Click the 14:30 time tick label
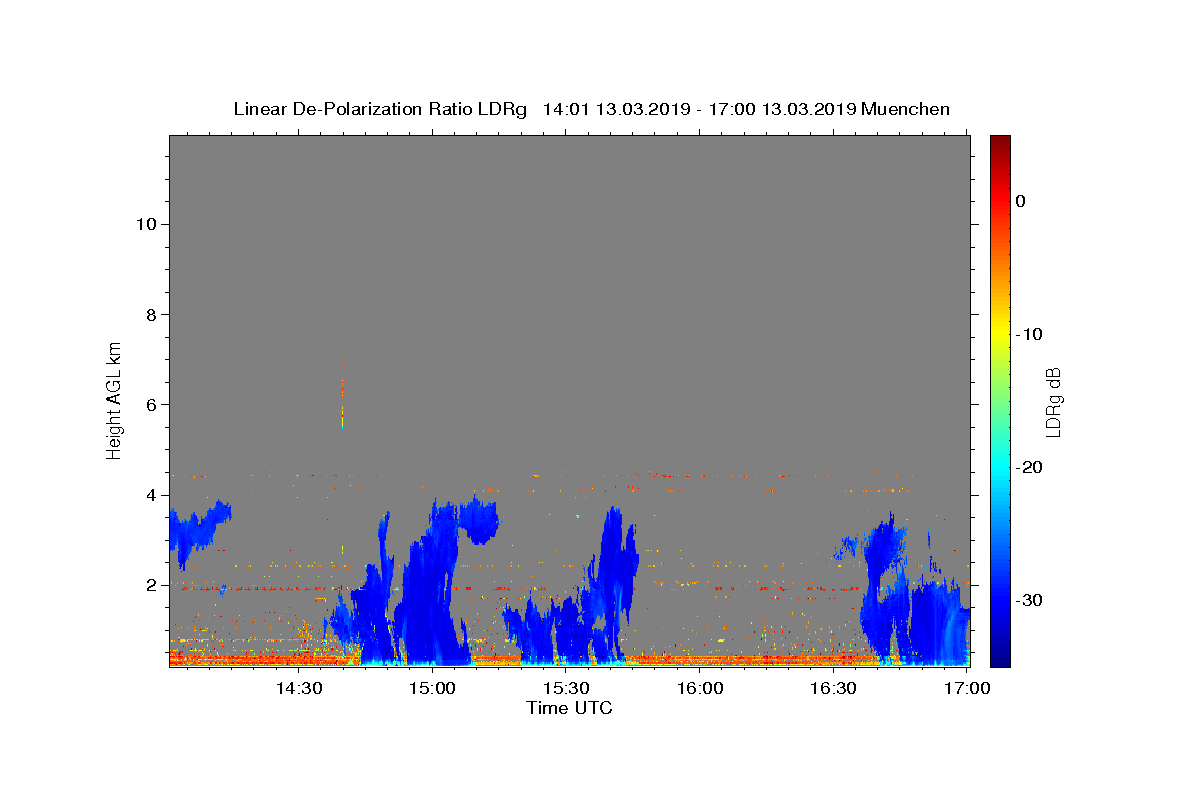1200x800 pixels. click(298, 688)
